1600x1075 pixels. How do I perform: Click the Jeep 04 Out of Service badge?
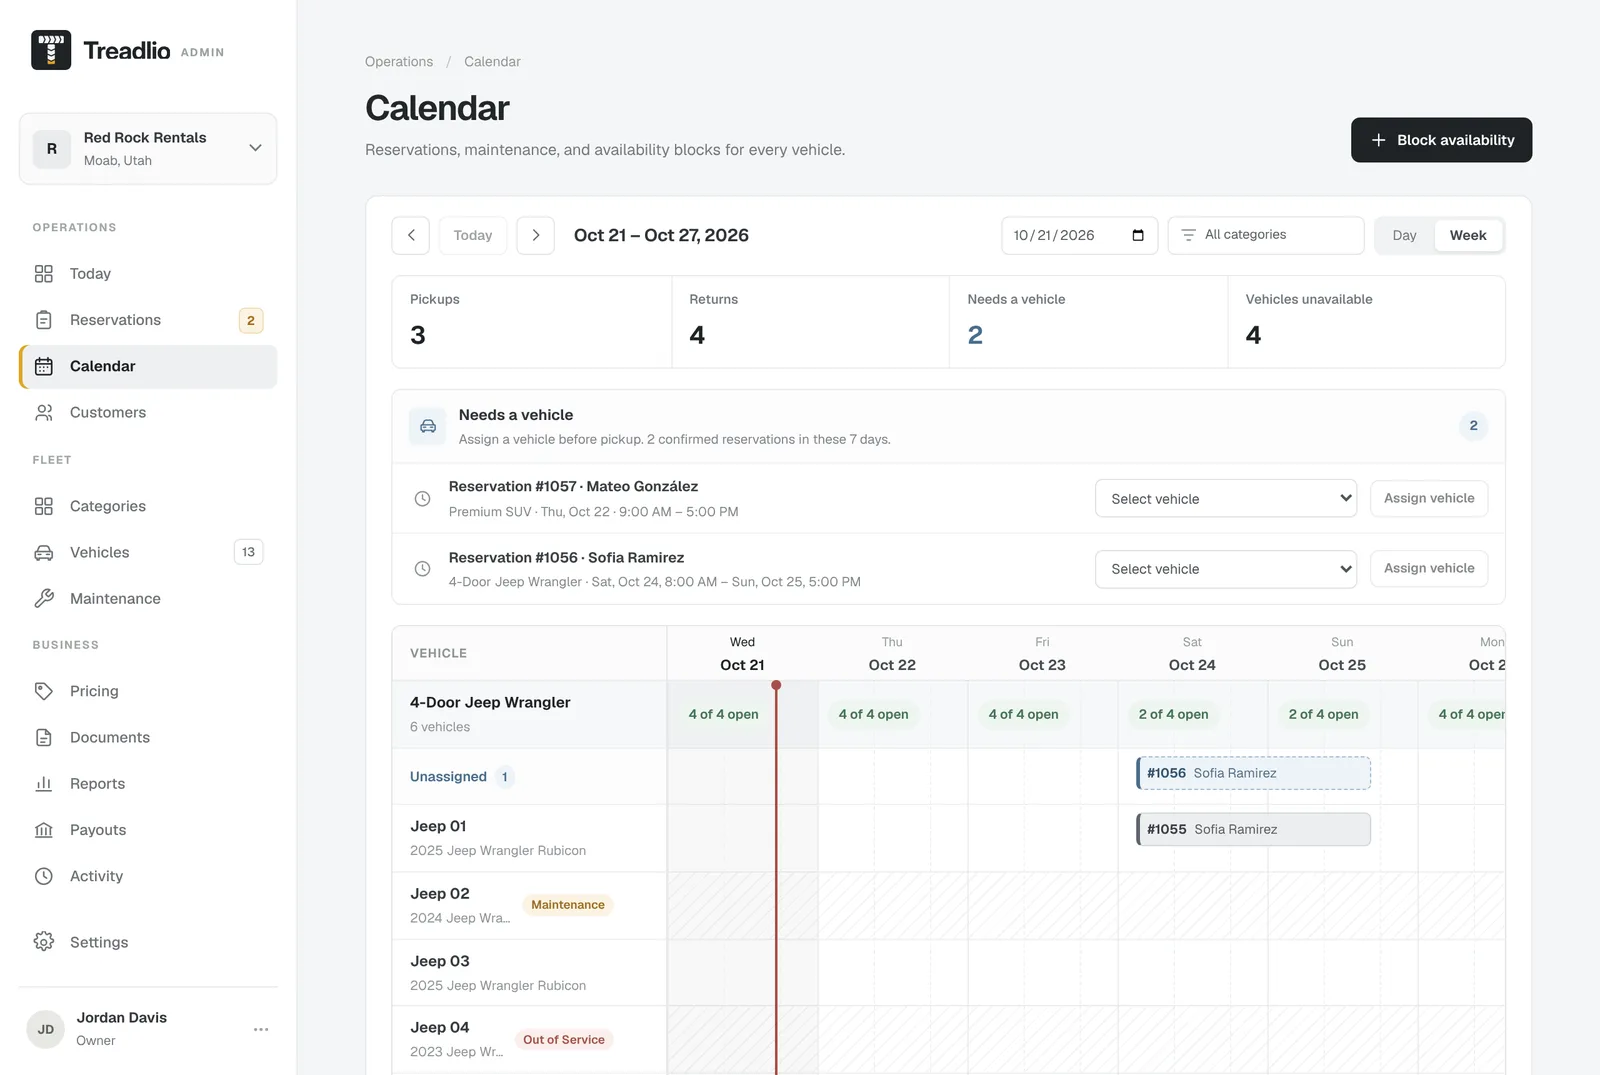(564, 1040)
